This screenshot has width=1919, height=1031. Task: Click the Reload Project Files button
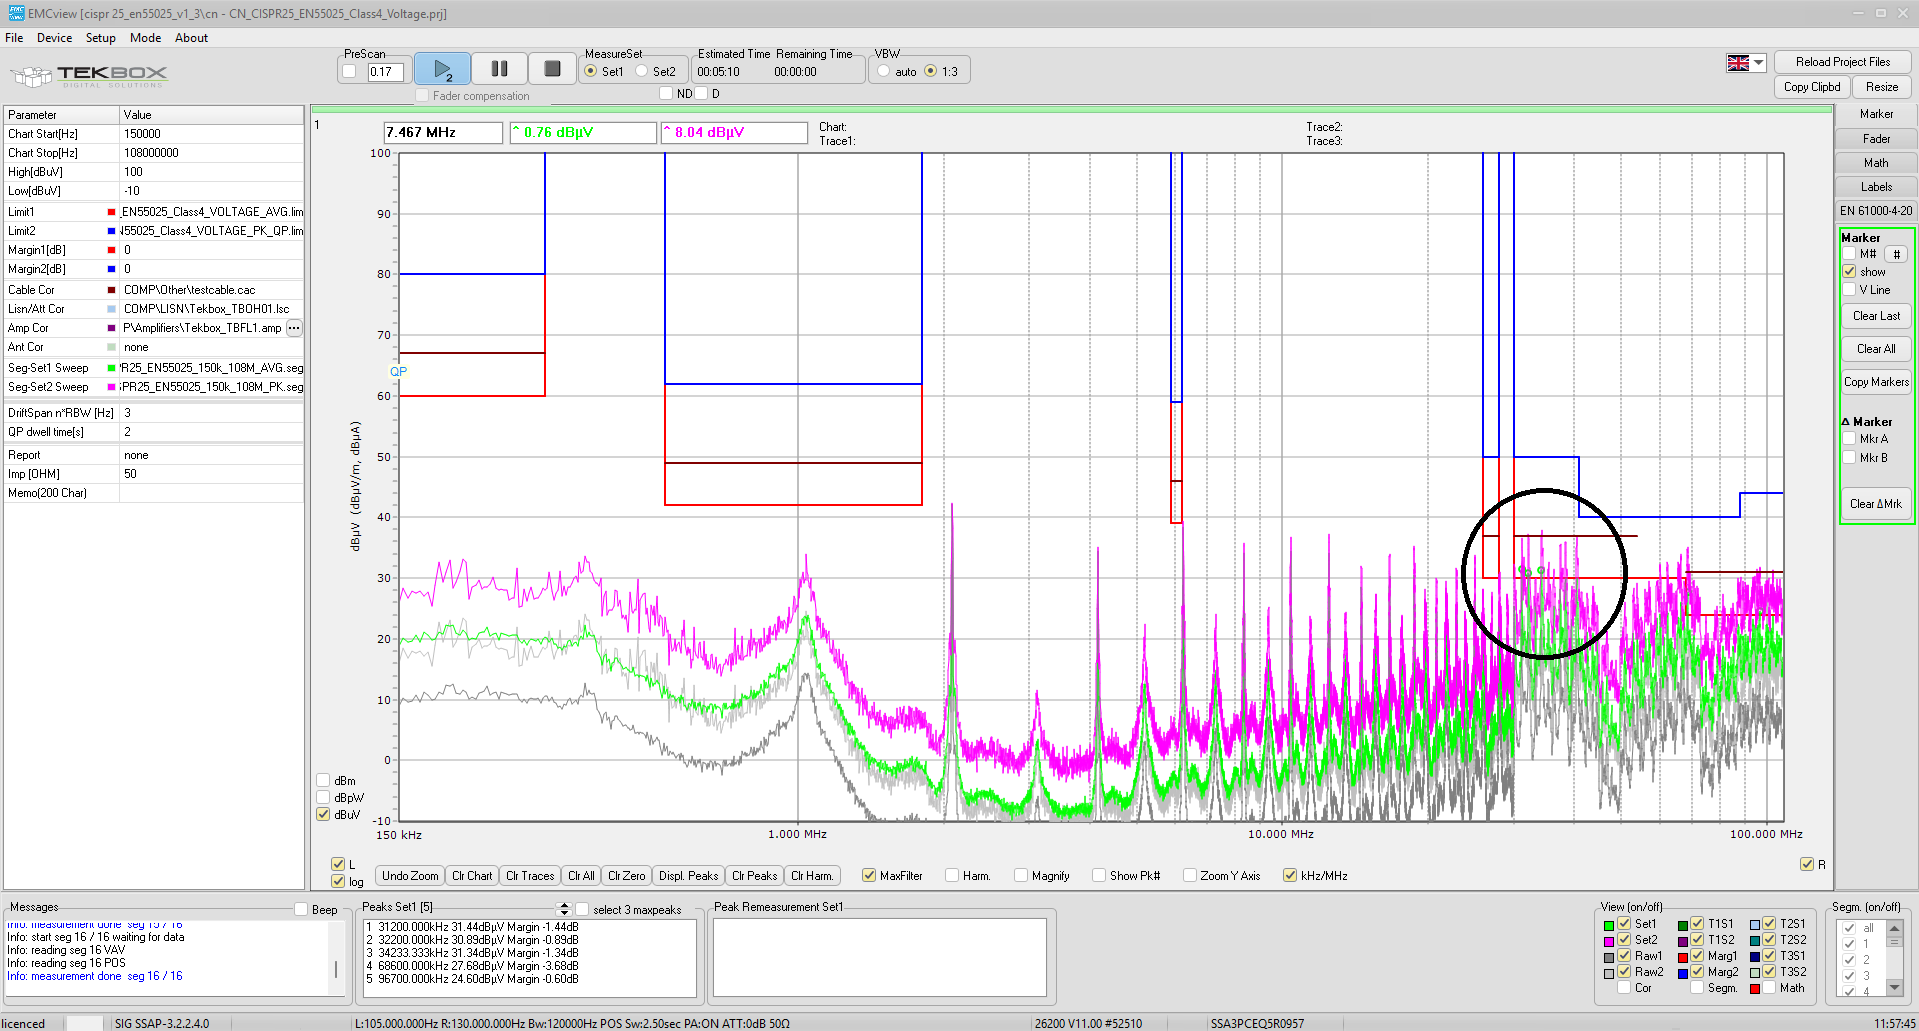(1842, 62)
